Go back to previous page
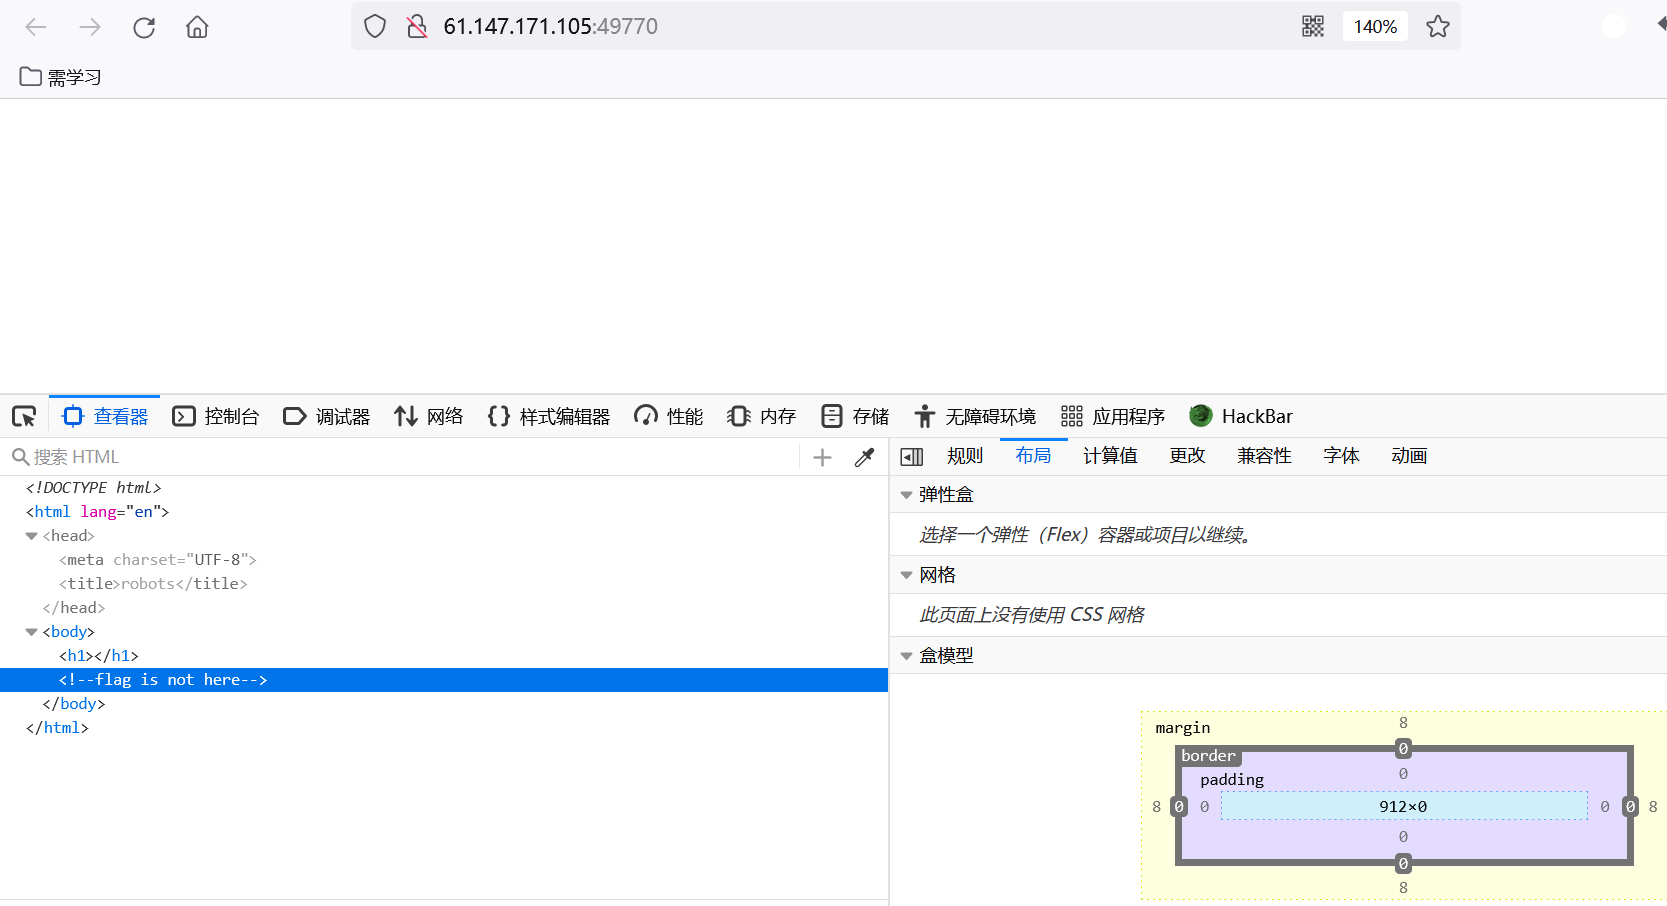 click(36, 27)
